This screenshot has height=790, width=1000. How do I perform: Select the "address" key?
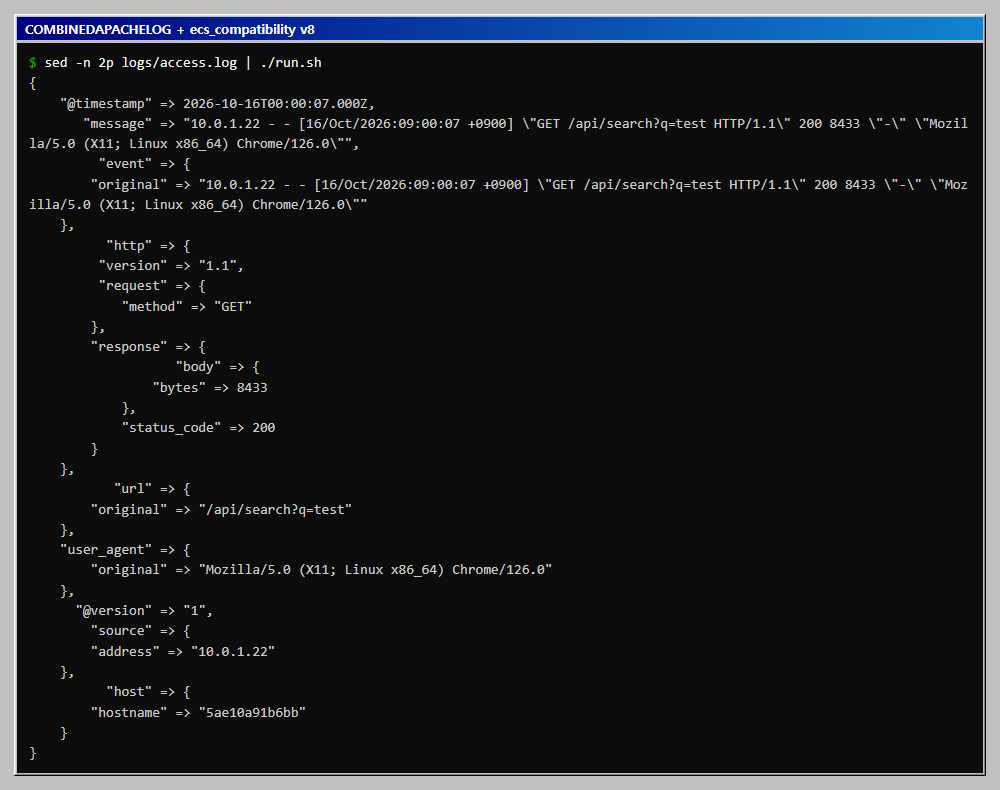[125, 652]
